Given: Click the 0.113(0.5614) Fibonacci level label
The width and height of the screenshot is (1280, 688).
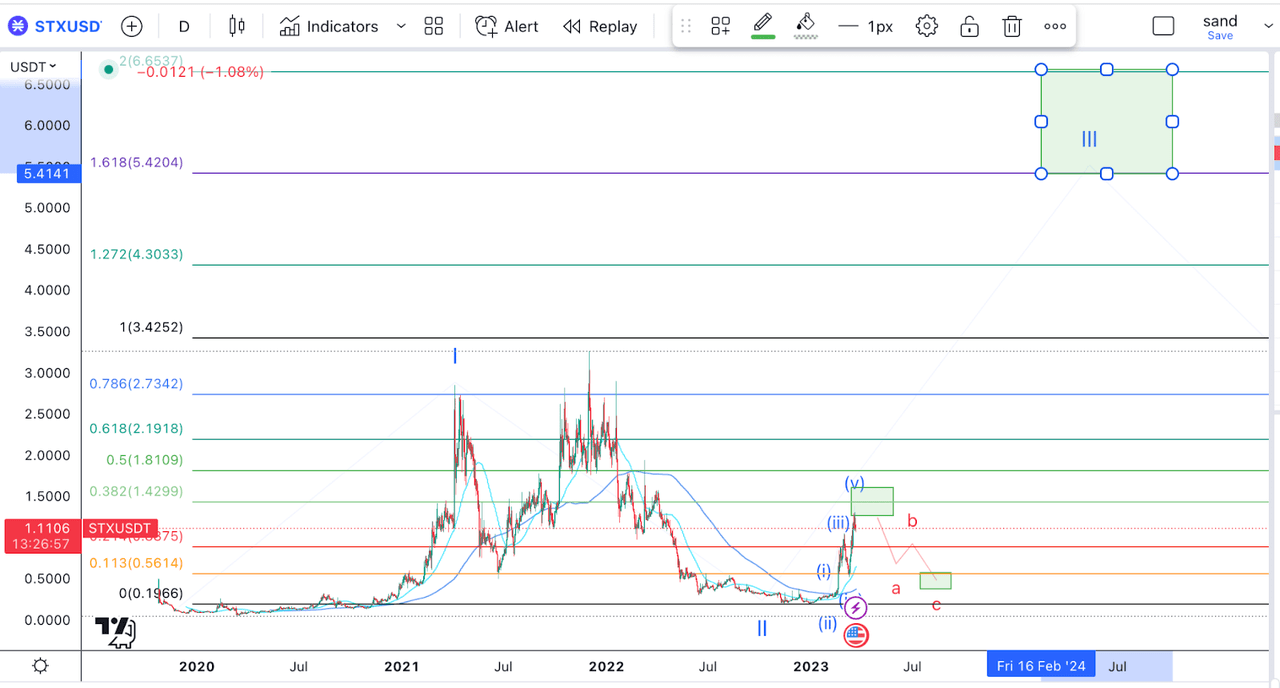Looking at the screenshot, I should pos(136,562).
